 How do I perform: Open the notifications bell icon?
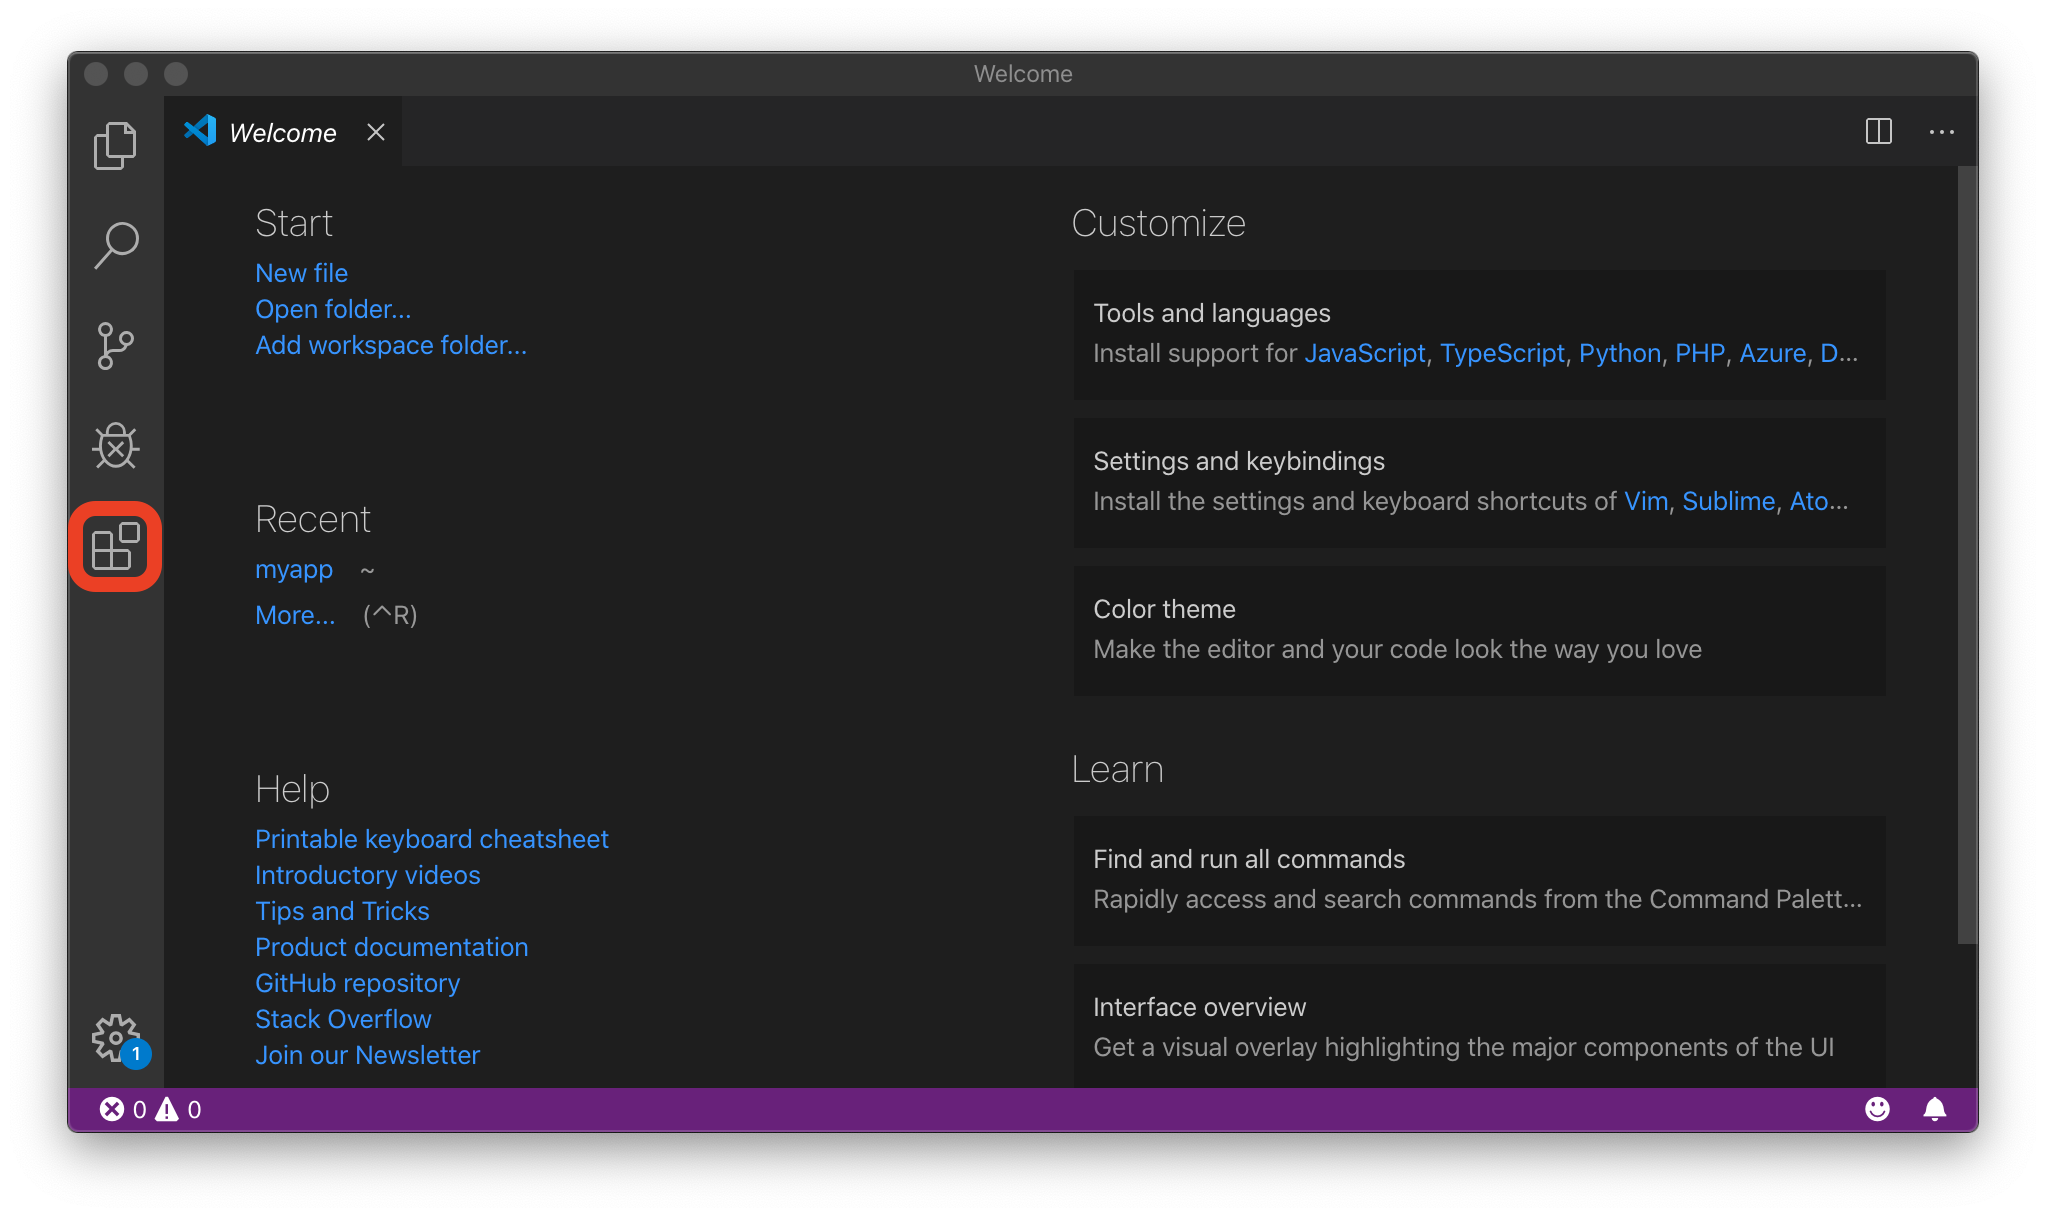click(1934, 1109)
